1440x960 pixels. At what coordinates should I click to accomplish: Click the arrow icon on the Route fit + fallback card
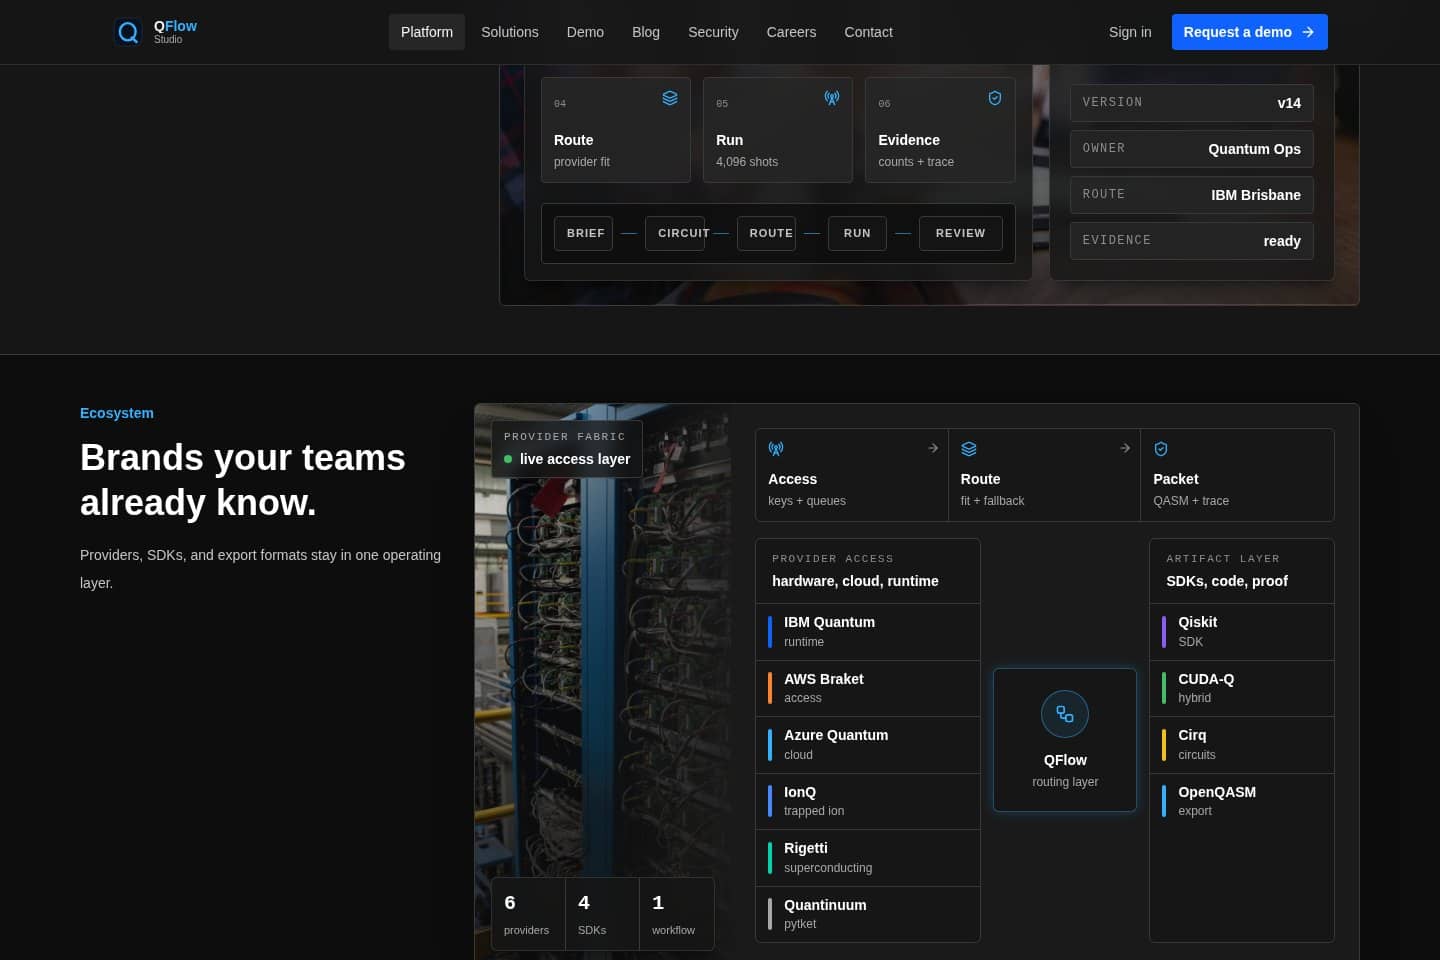(1125, 448)
